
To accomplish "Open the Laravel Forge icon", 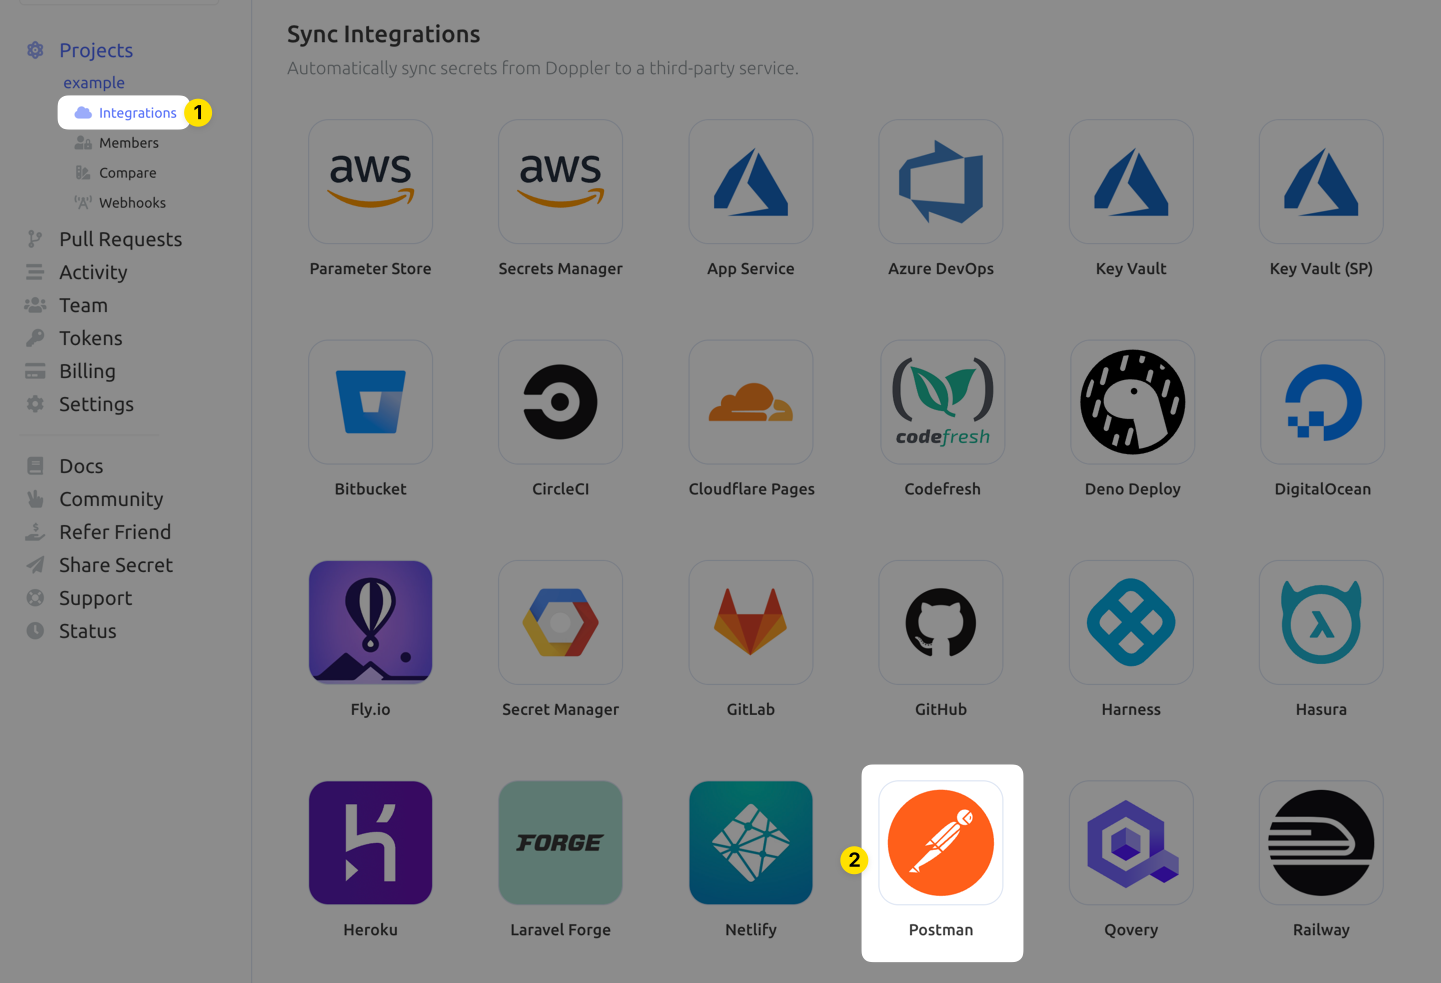I will tap(560, 843).
